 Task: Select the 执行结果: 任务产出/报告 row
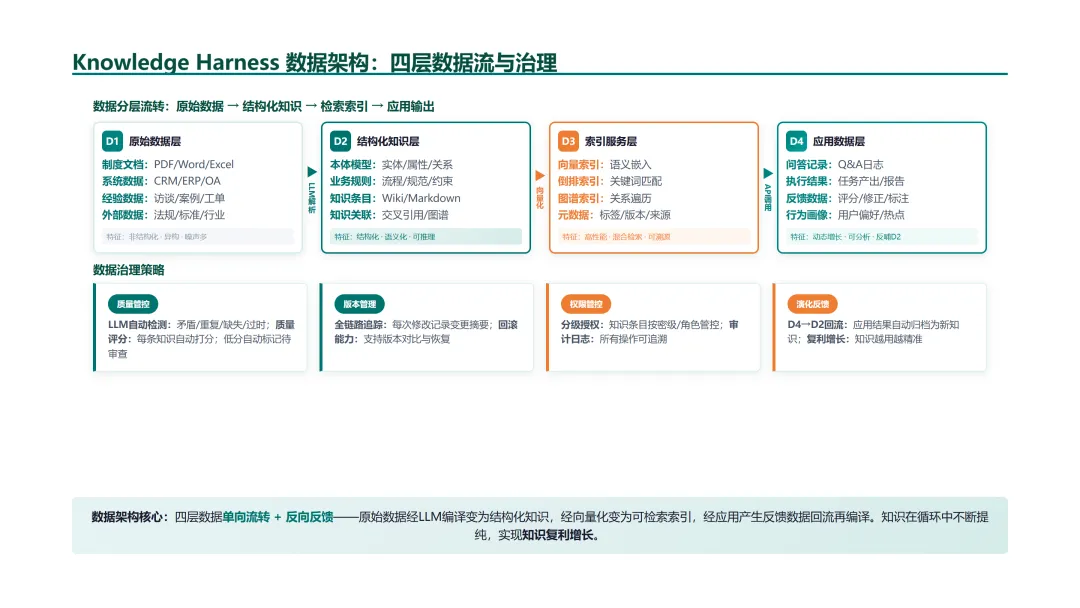tap(845, 181)
